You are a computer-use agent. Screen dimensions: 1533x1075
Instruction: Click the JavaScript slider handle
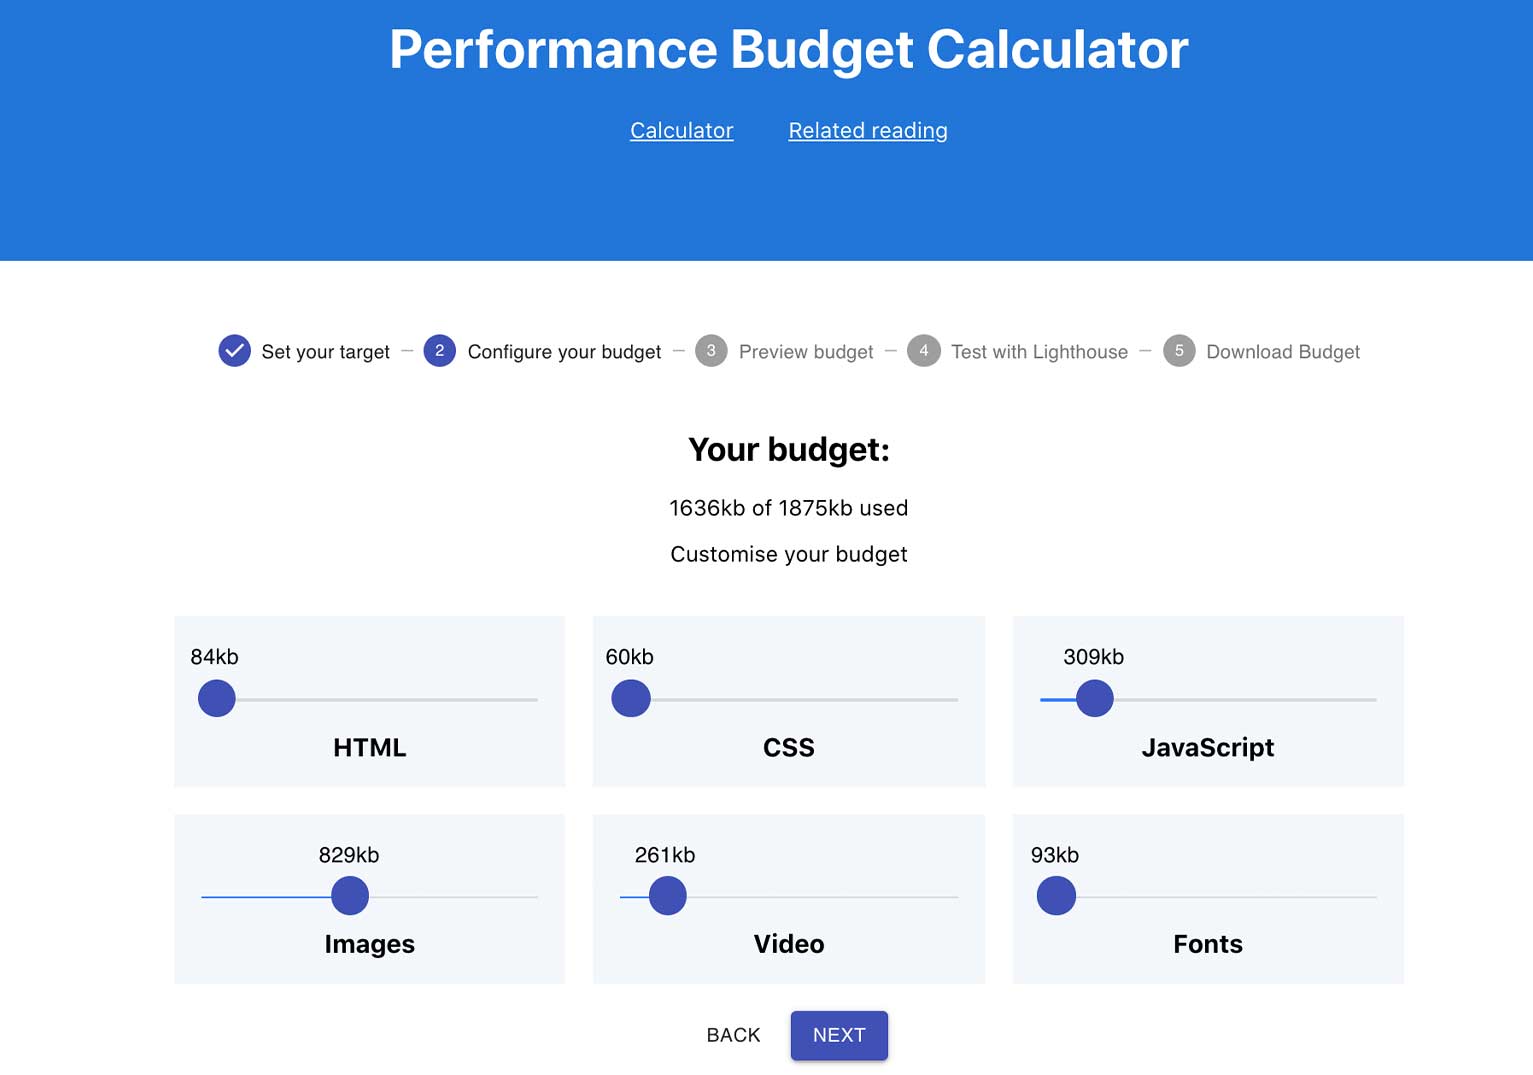pyautogui.click(x=1094, y=698)
